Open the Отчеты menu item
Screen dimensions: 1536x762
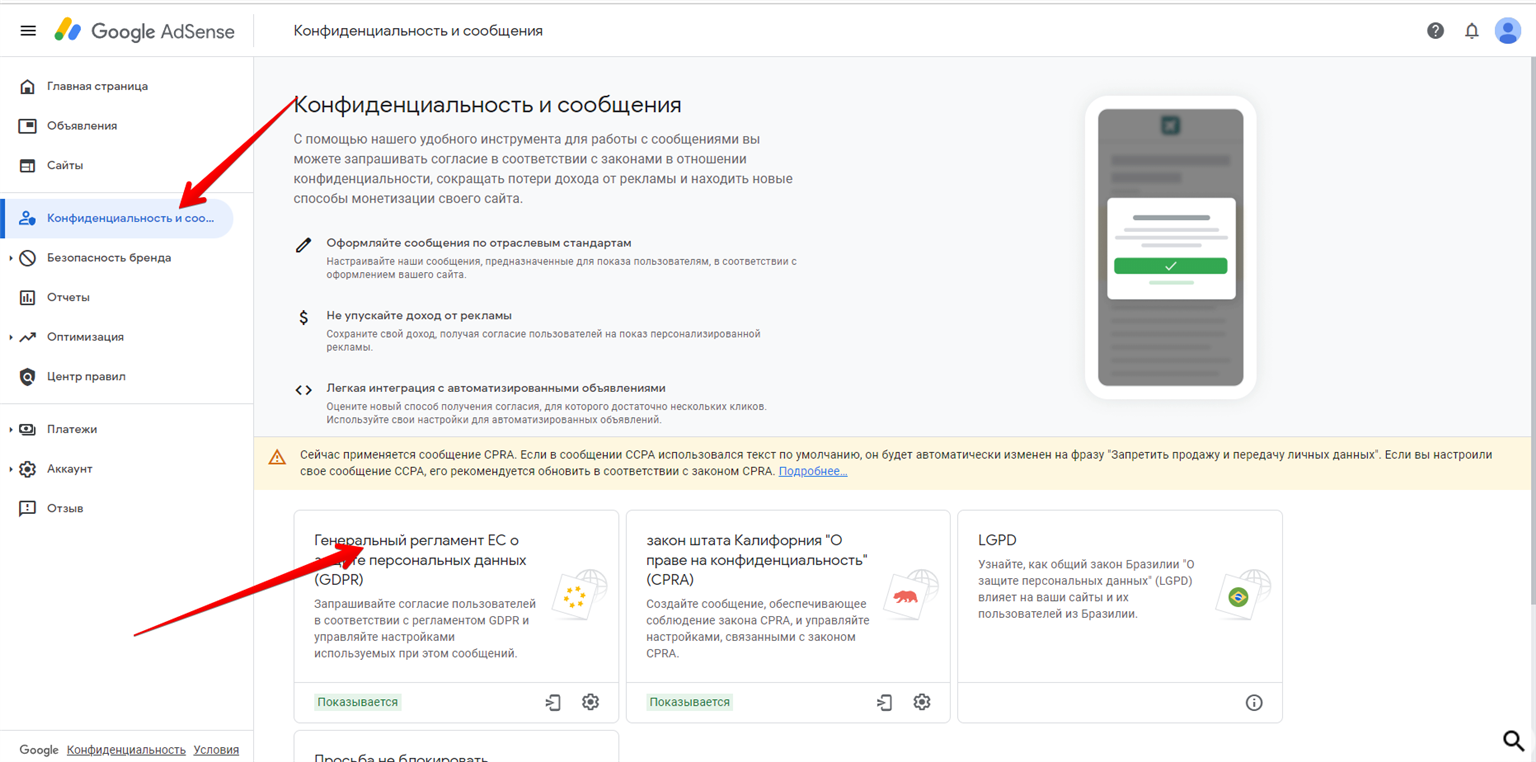pyautogui.click(x=68, y=297)
